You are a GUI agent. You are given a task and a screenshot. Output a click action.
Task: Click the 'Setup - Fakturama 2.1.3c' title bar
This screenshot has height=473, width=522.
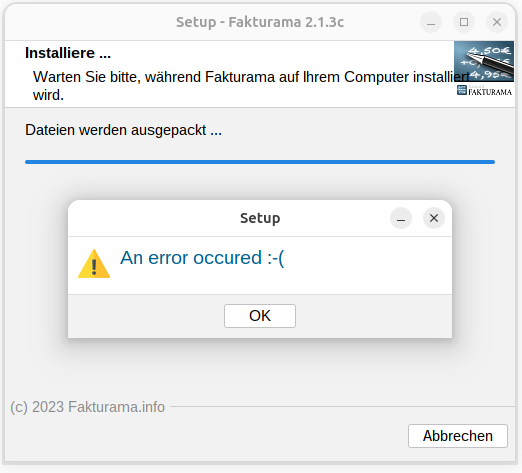[x=260, y=22]
